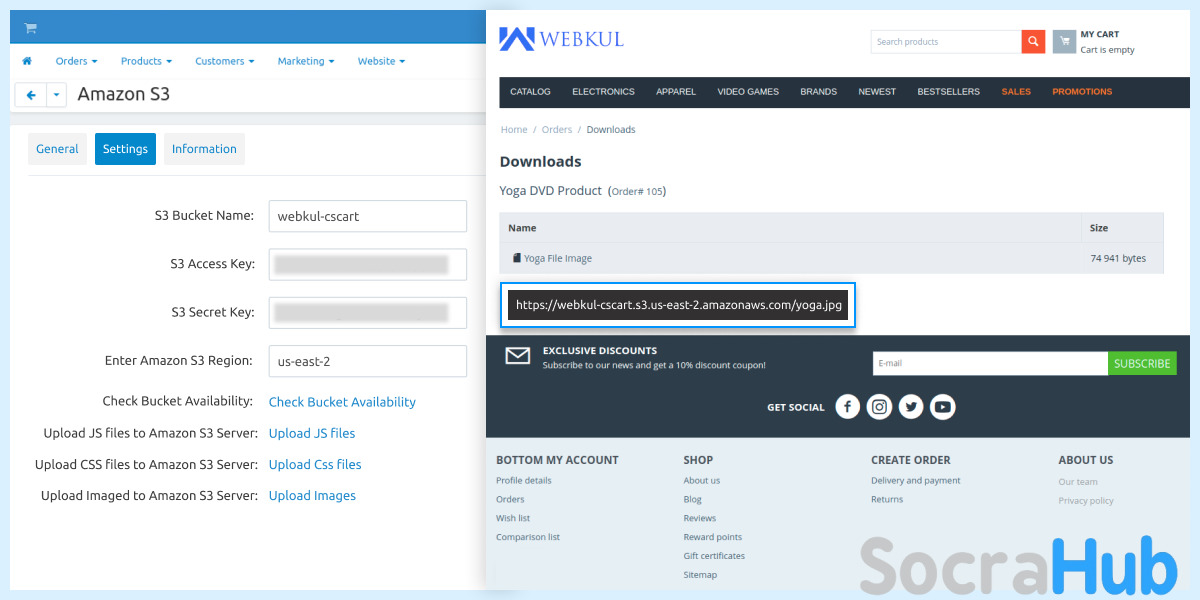Click the S3 Bucket Name field
The width and height of the screenshot is (1200, 600).
point(368,216)
